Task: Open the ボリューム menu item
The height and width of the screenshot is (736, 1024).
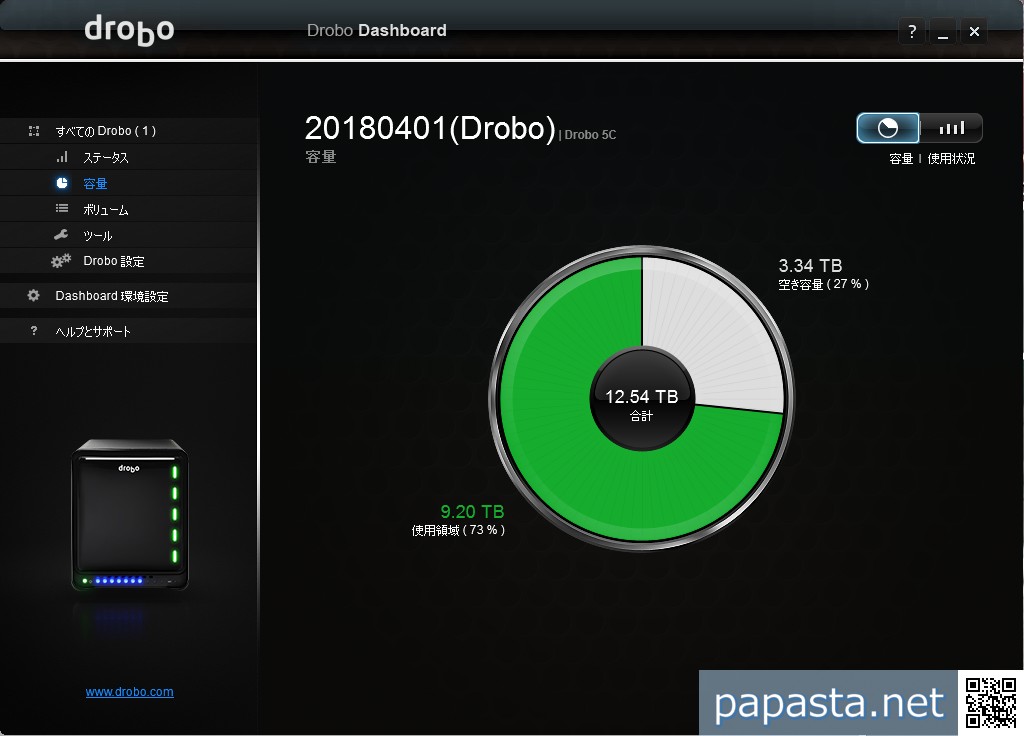Action: coord(106,210)
